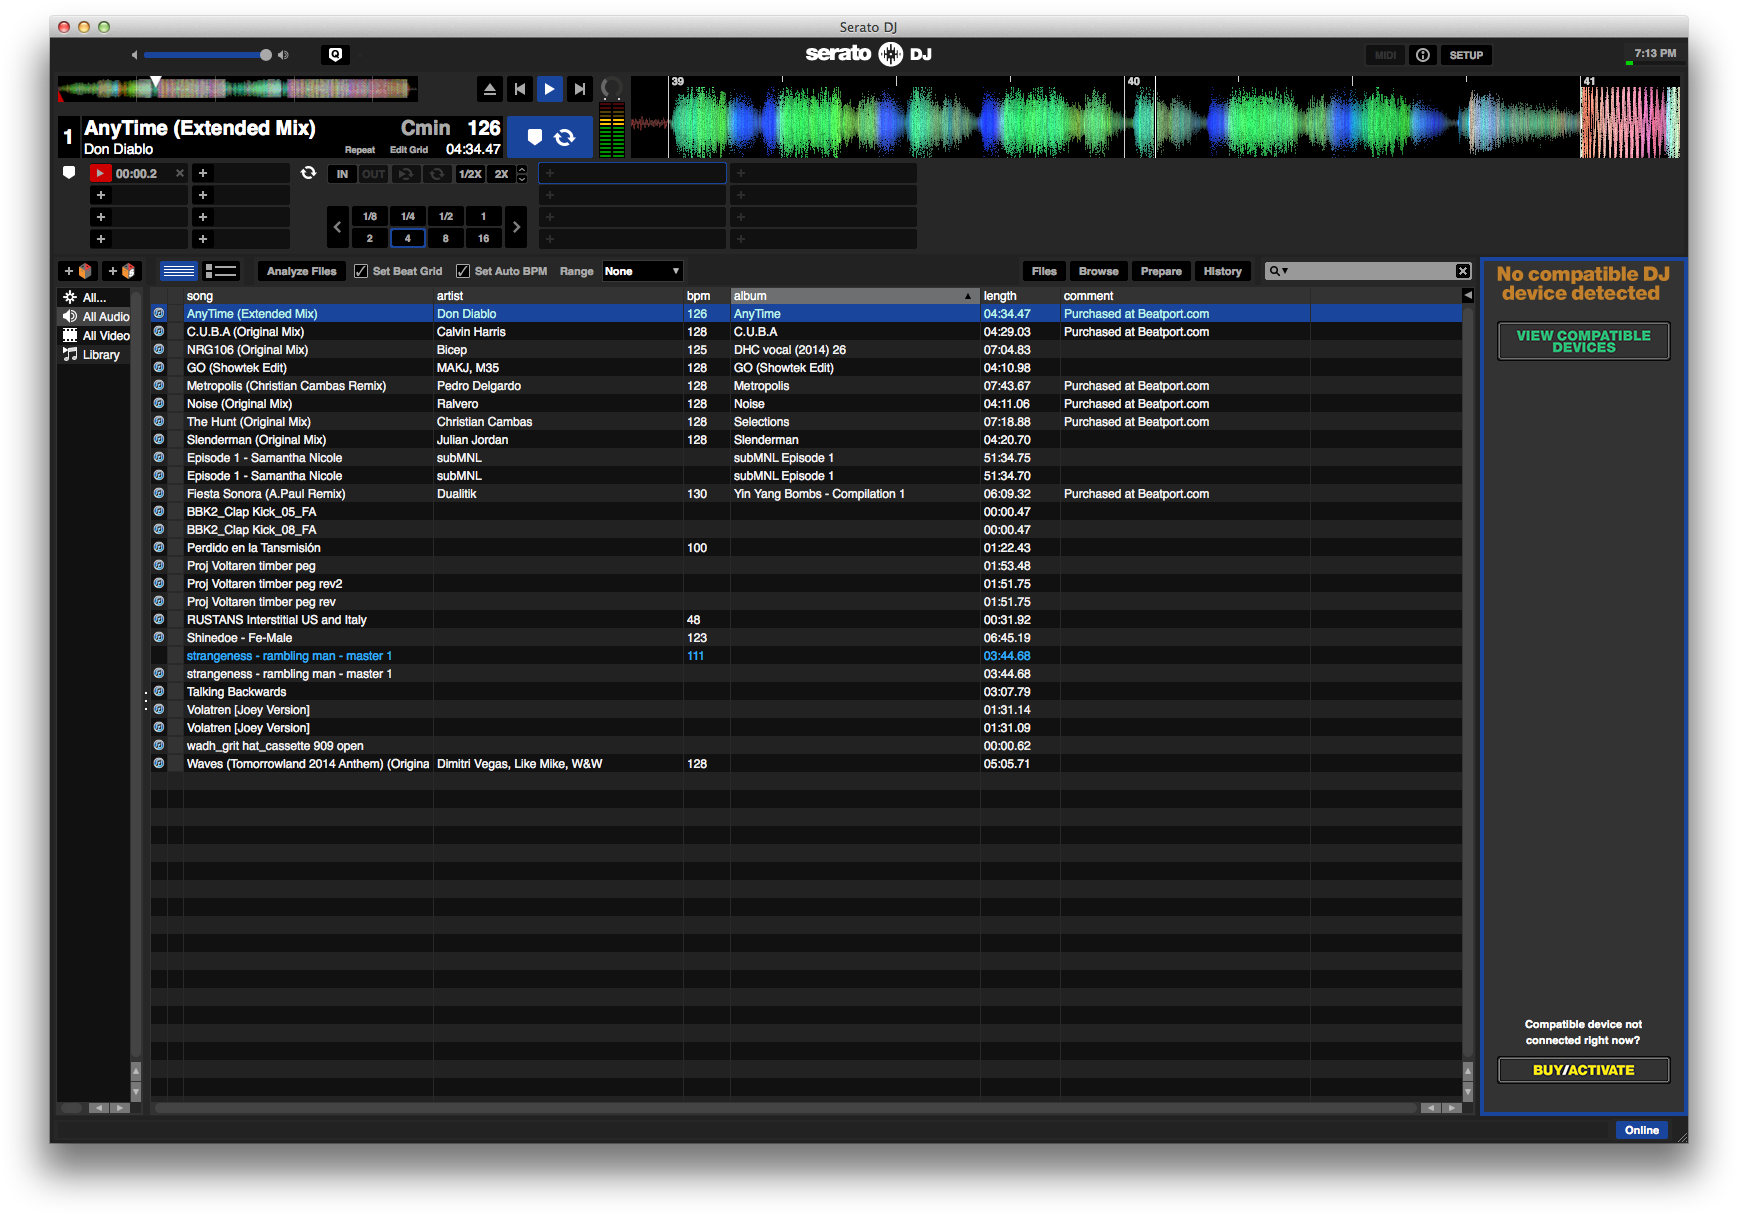The image size is (1737, 1214).
Task: Switch to simple list view
Action: [x=179, y=271]
